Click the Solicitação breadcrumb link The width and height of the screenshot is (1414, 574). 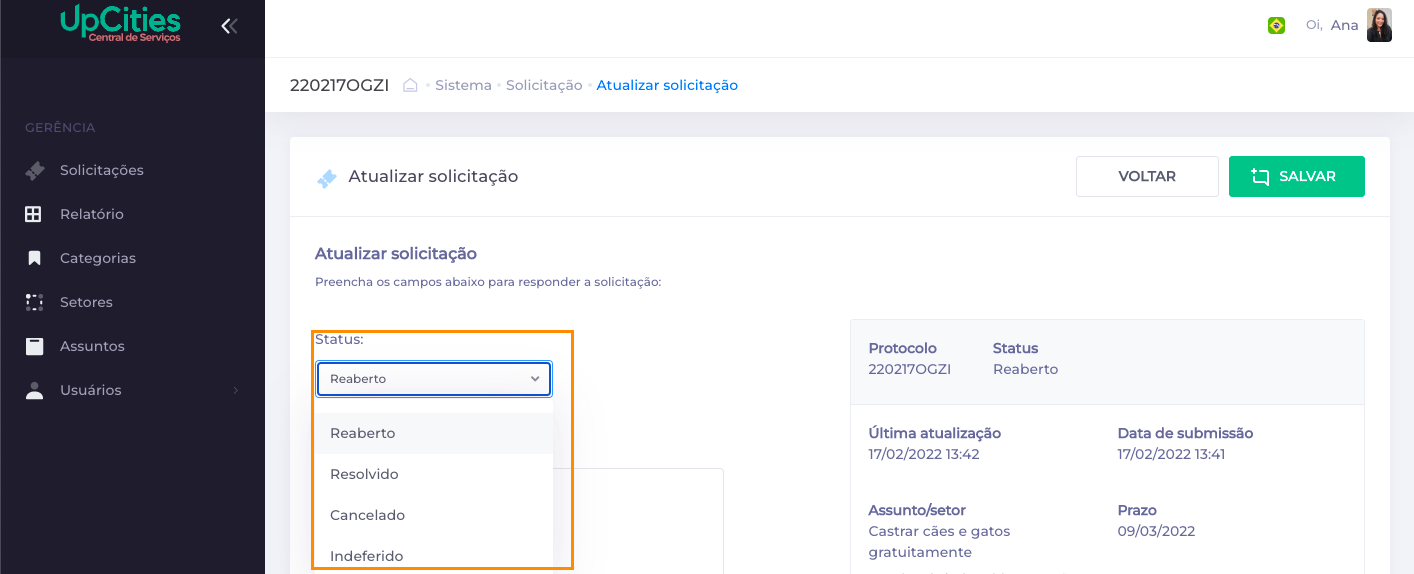coord(544,85)
